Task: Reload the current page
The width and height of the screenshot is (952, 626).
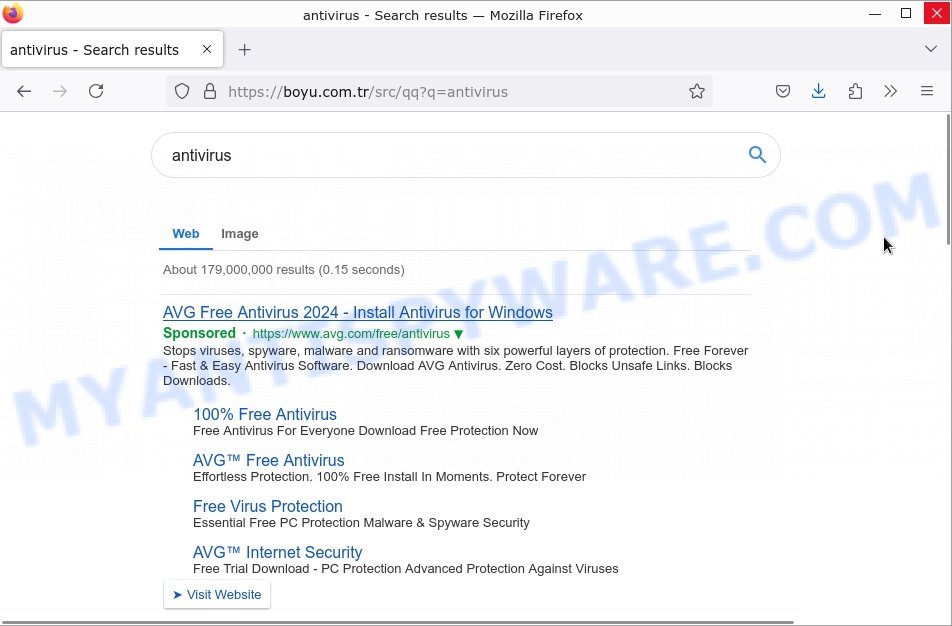Action: [x=96, y=92]
